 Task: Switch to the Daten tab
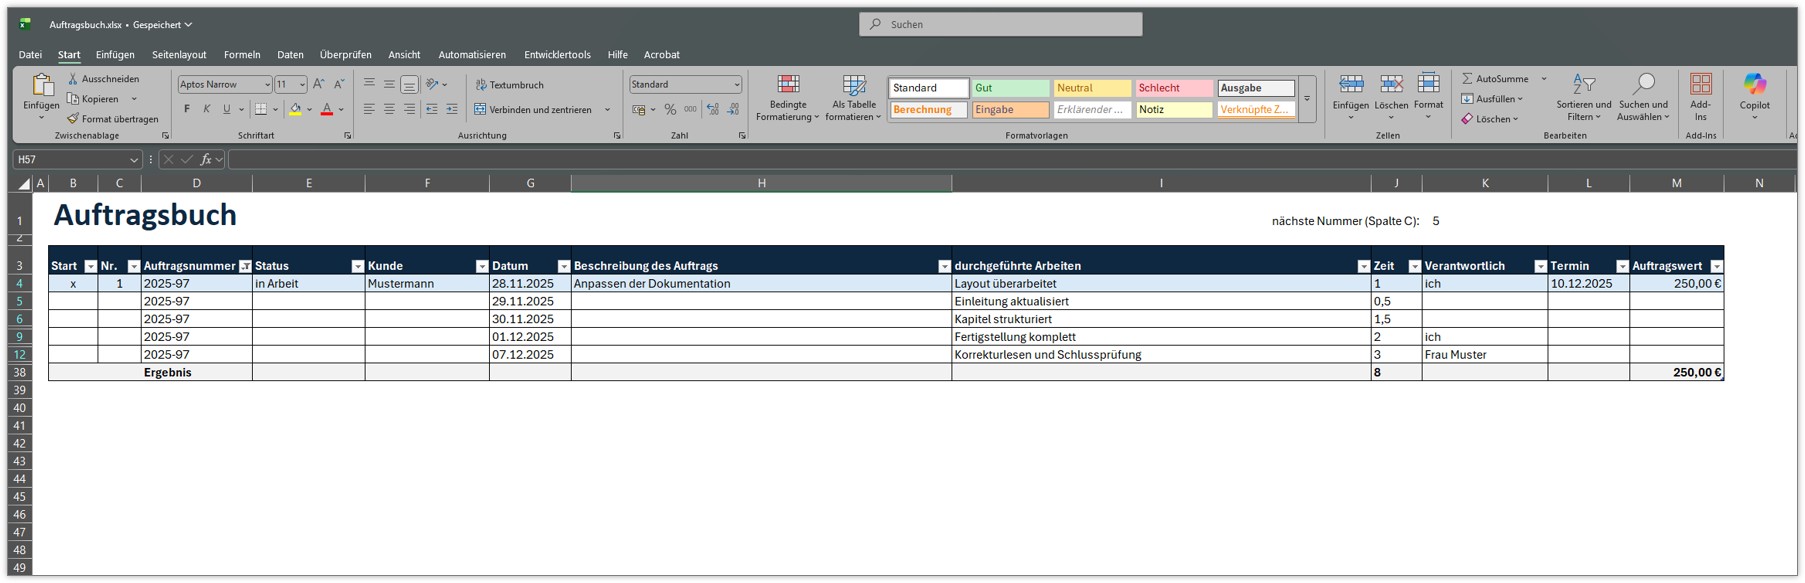pyautogui.click(x=290, y=55)
